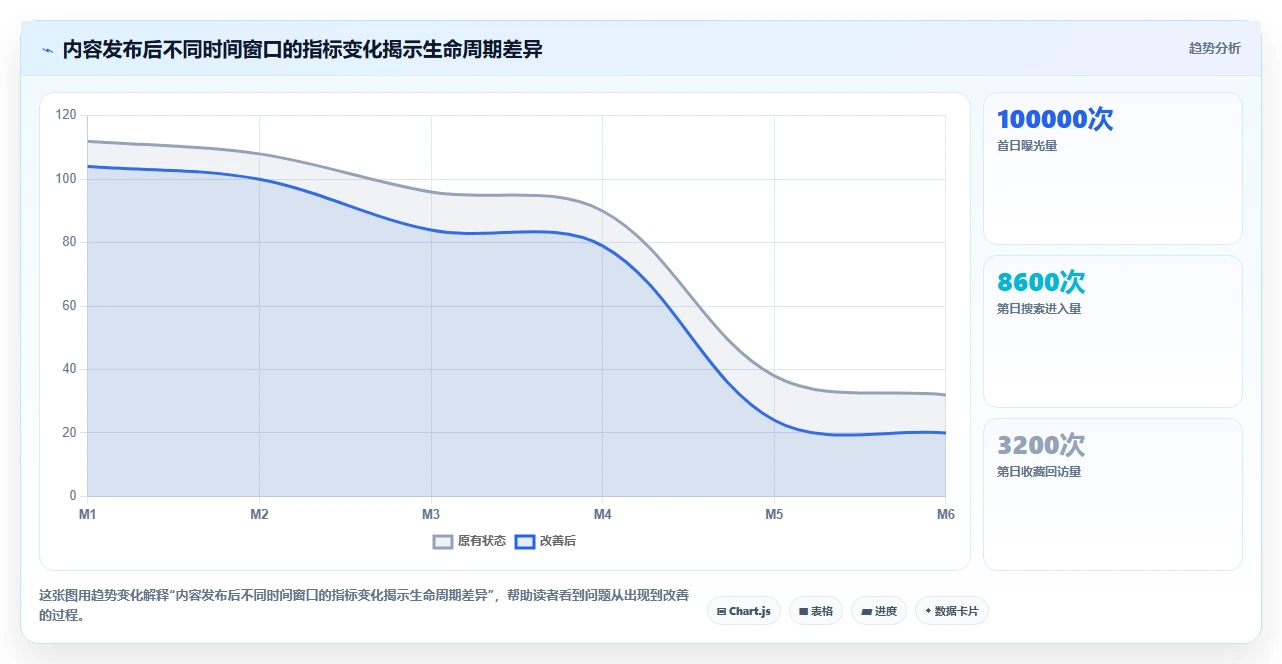Click the Chart.js chip icon

point(721,611)
